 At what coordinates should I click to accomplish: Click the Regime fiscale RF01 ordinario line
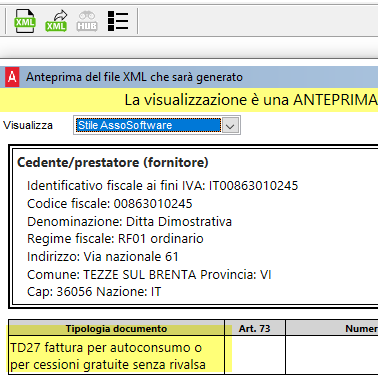tap(115, 239)
